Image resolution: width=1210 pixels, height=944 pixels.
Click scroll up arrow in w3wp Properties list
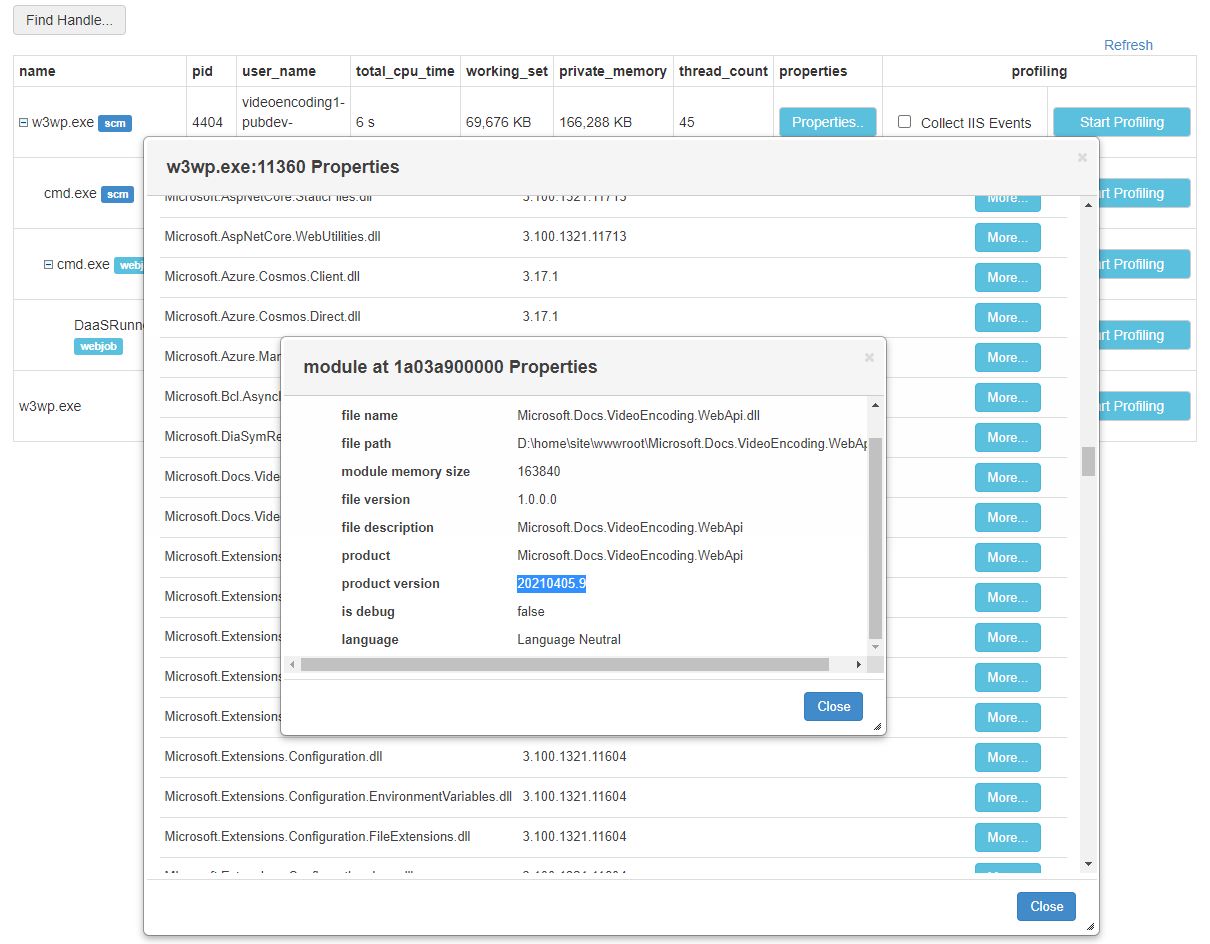click(x=1088, y=205)
